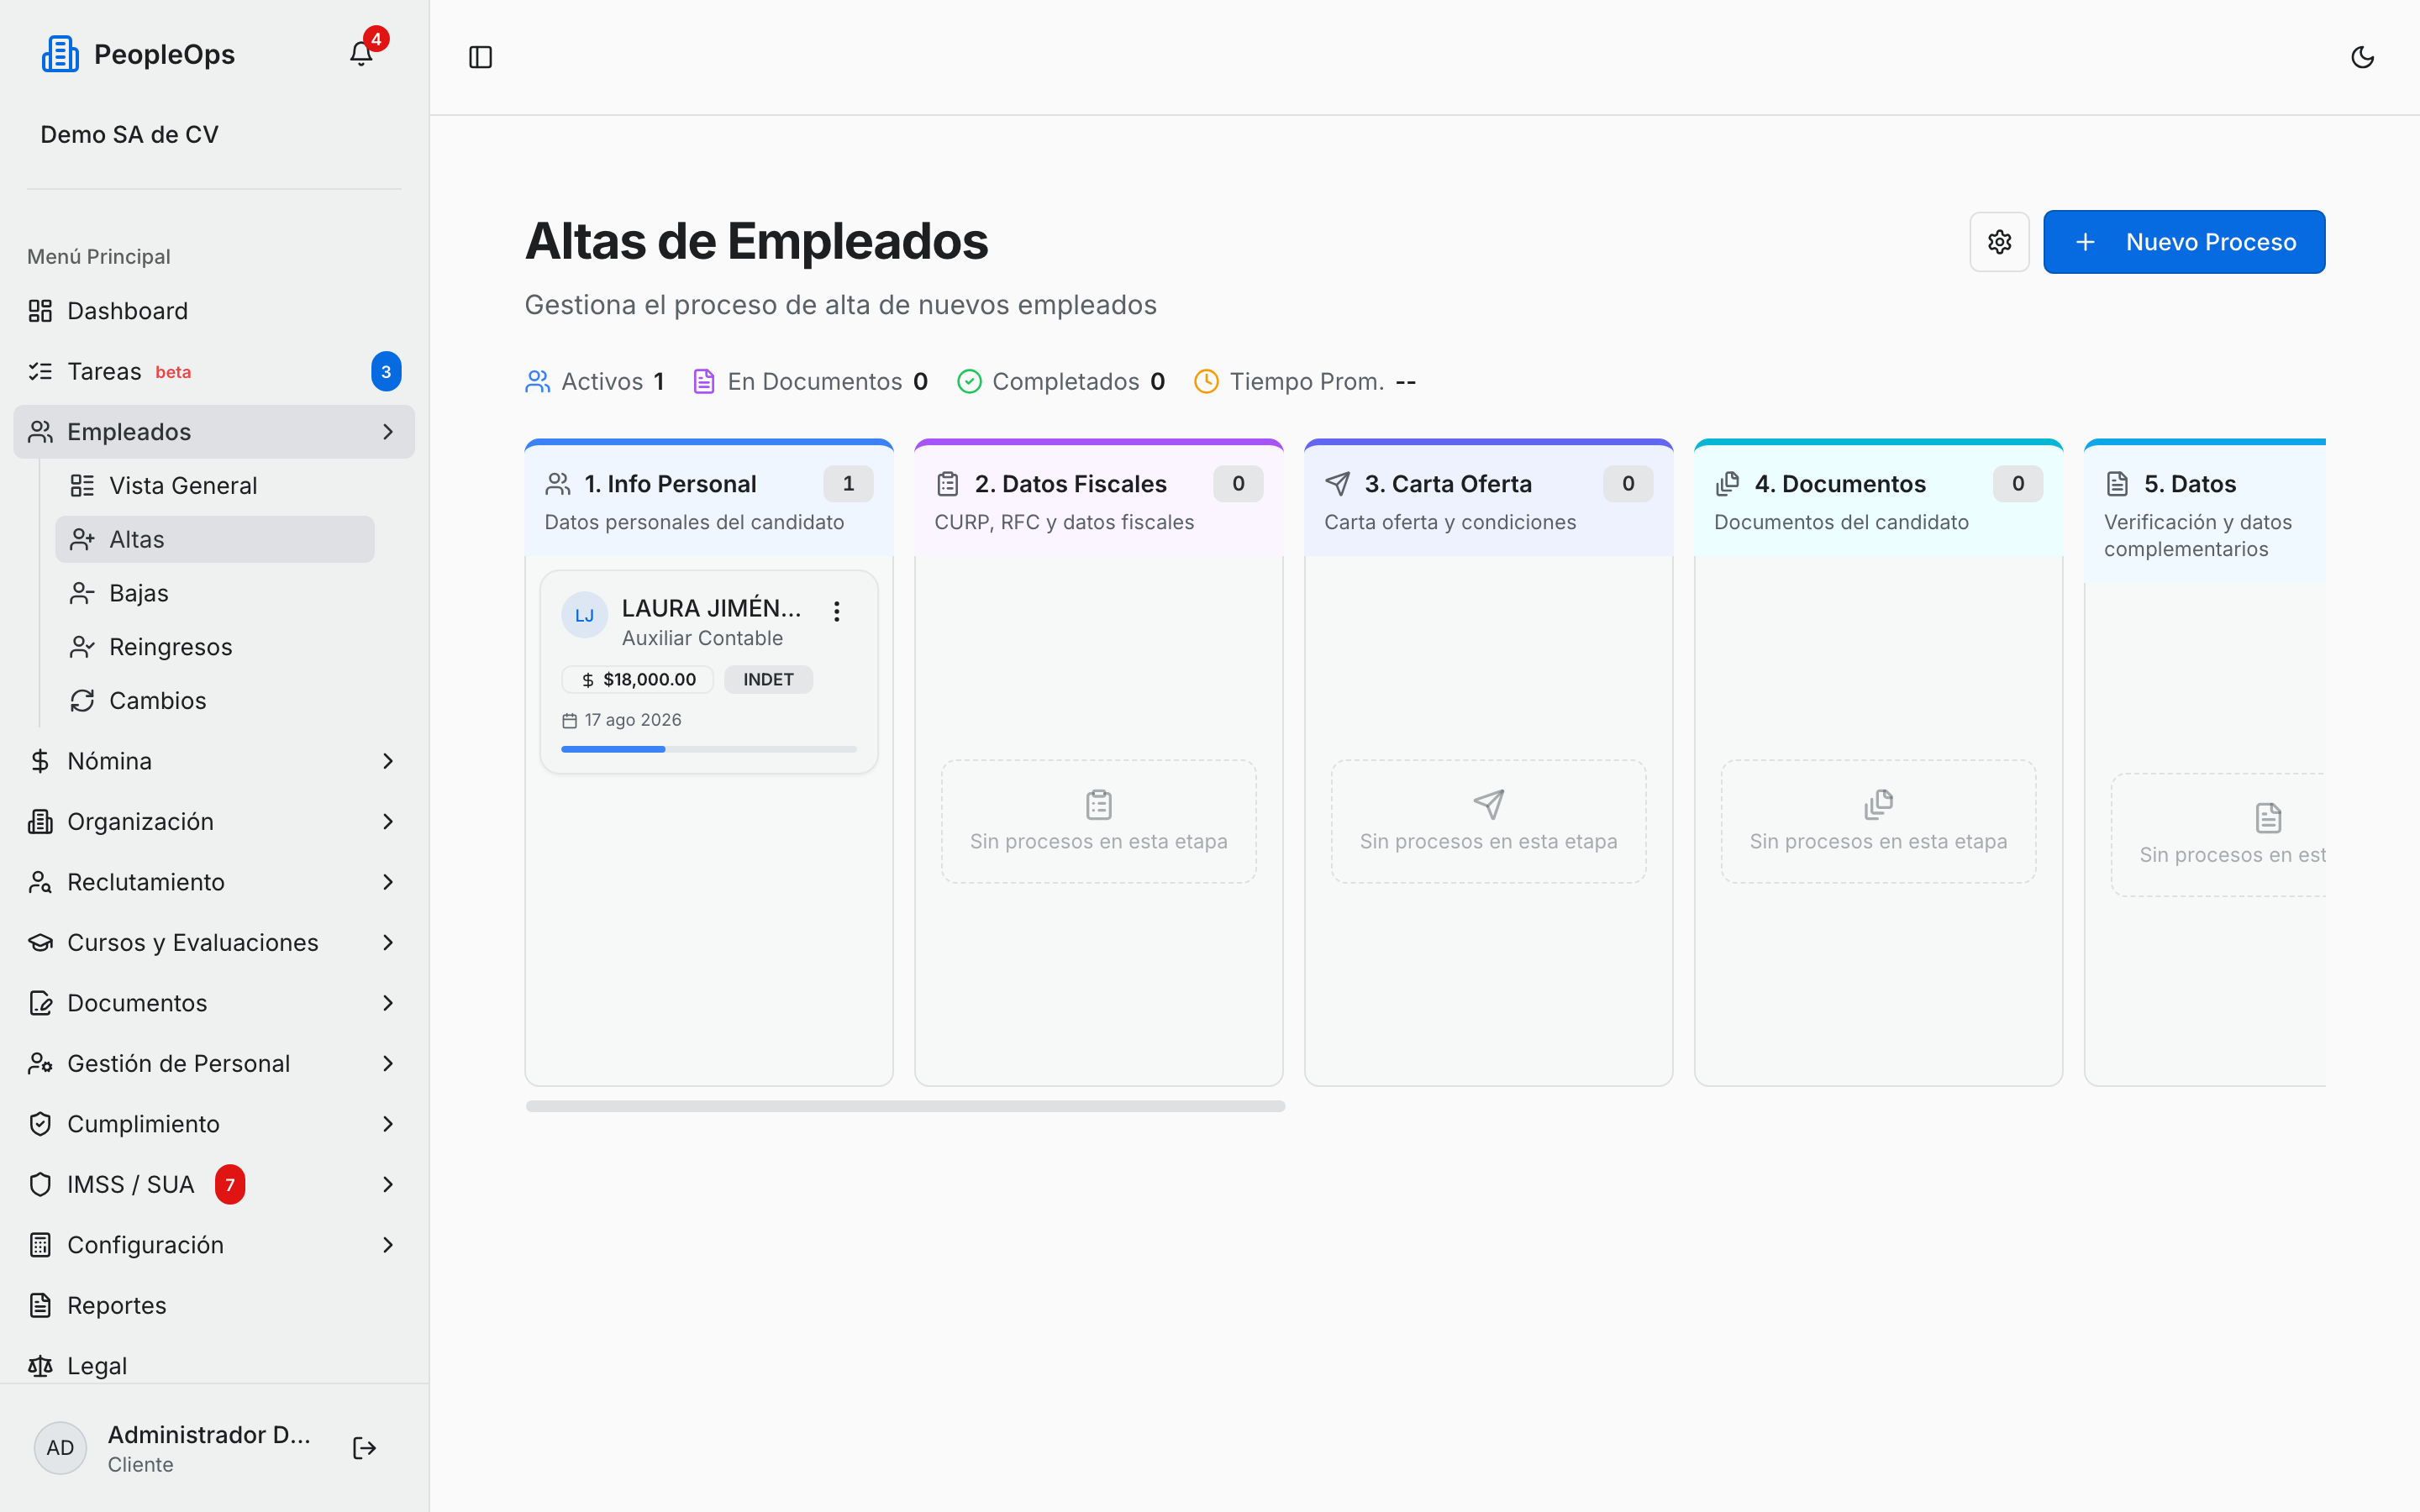The height and width of the screenshot is (1512, 2420).
Task: Click the Completados check circle icon
Action: point(969,382)
